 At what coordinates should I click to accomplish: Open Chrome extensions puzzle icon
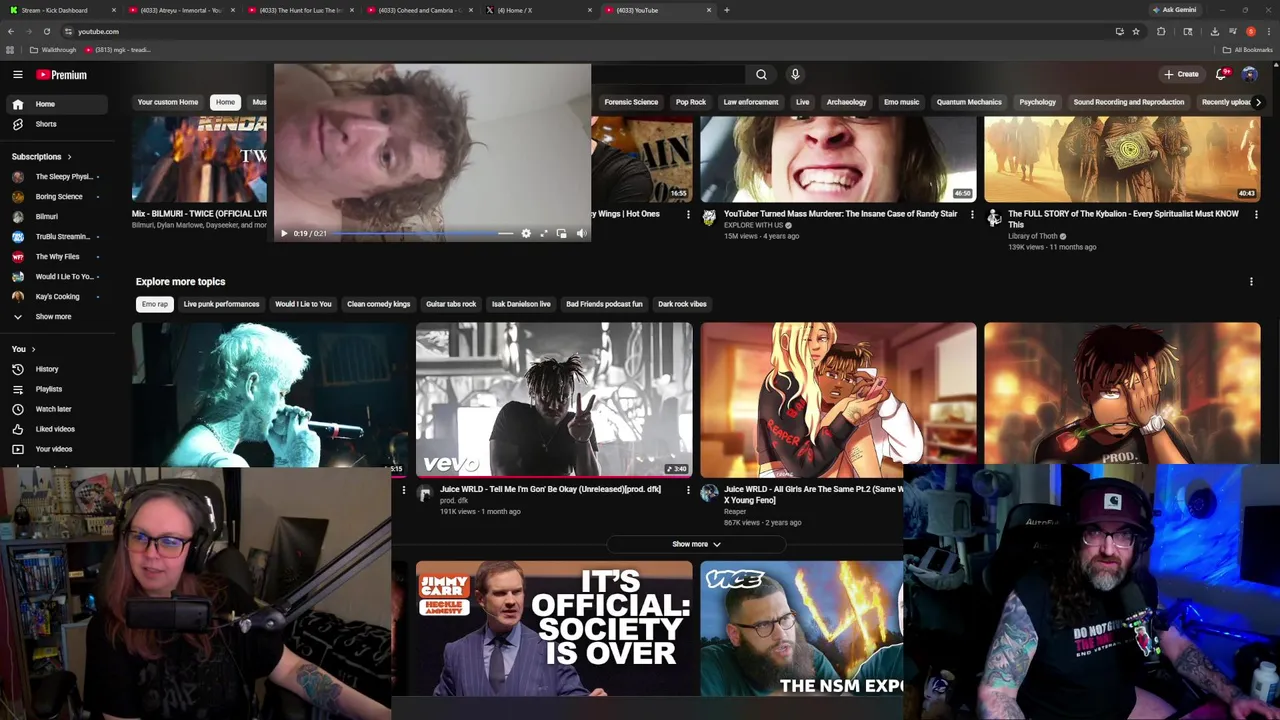(x=1161, y=31)
